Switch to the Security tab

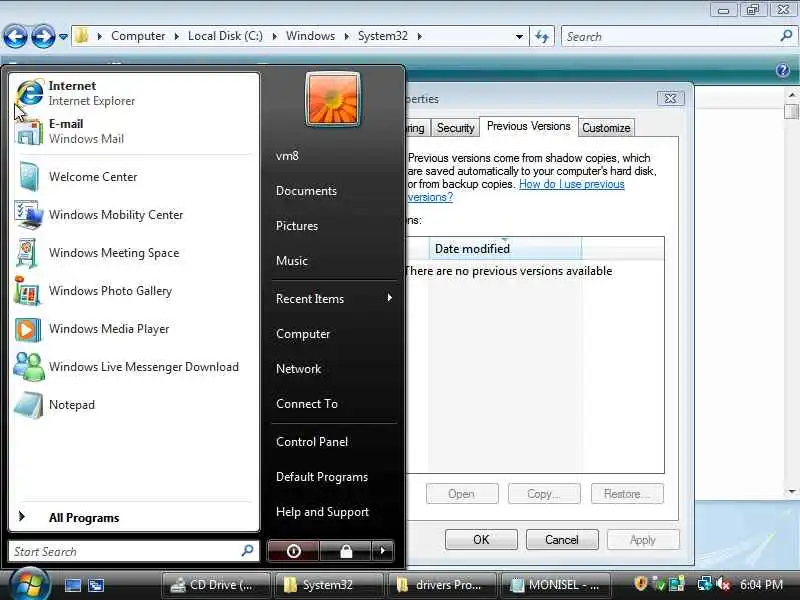tap(455, 128)
